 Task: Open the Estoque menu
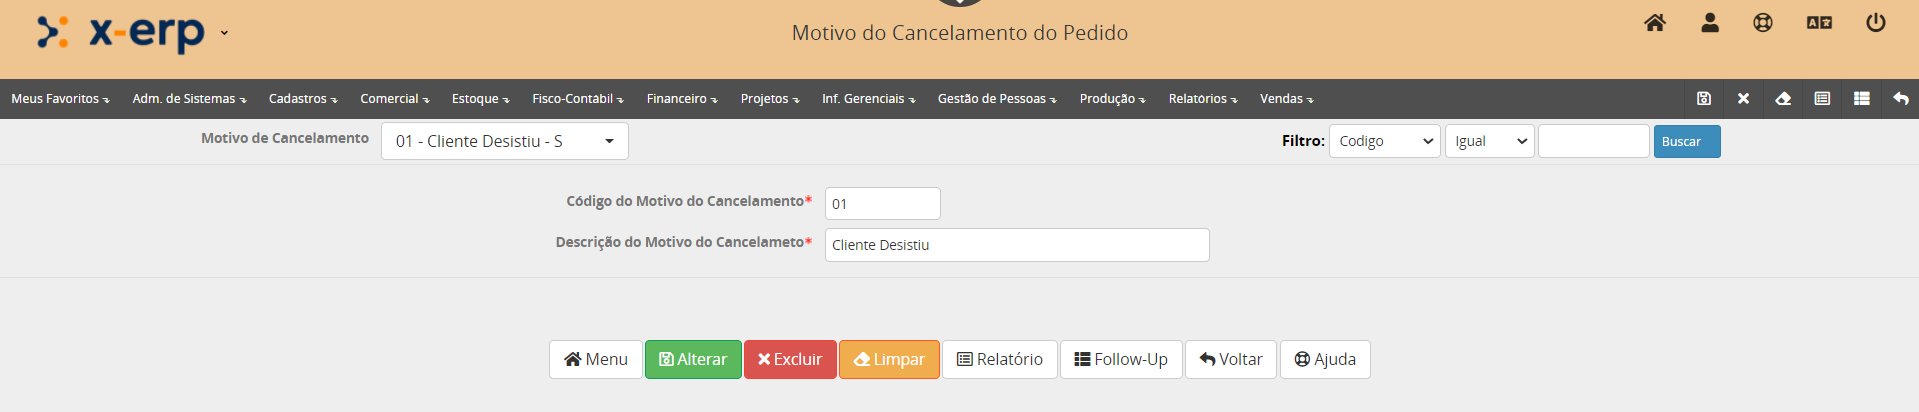tap(480, 99)
